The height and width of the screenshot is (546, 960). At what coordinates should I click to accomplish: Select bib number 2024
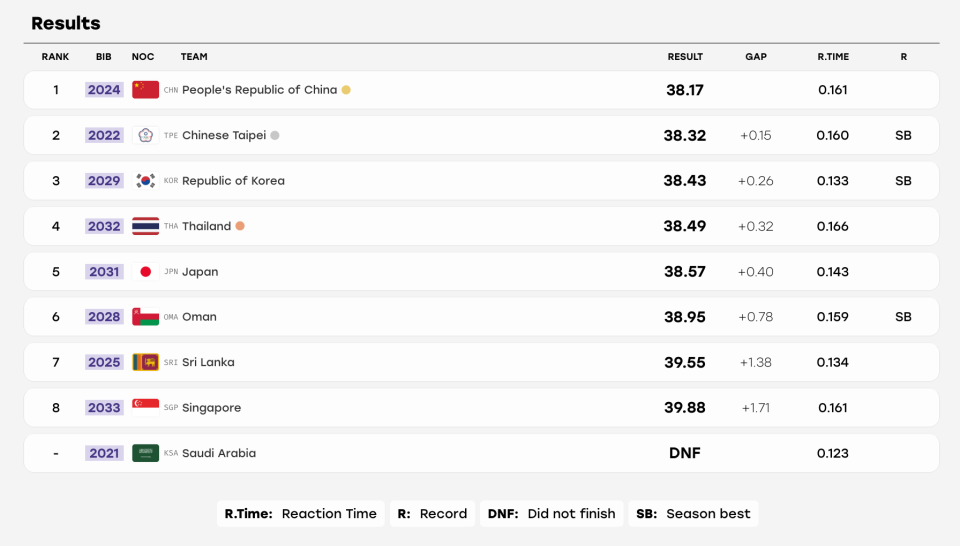pyautogui.click(x=104, y=90)
